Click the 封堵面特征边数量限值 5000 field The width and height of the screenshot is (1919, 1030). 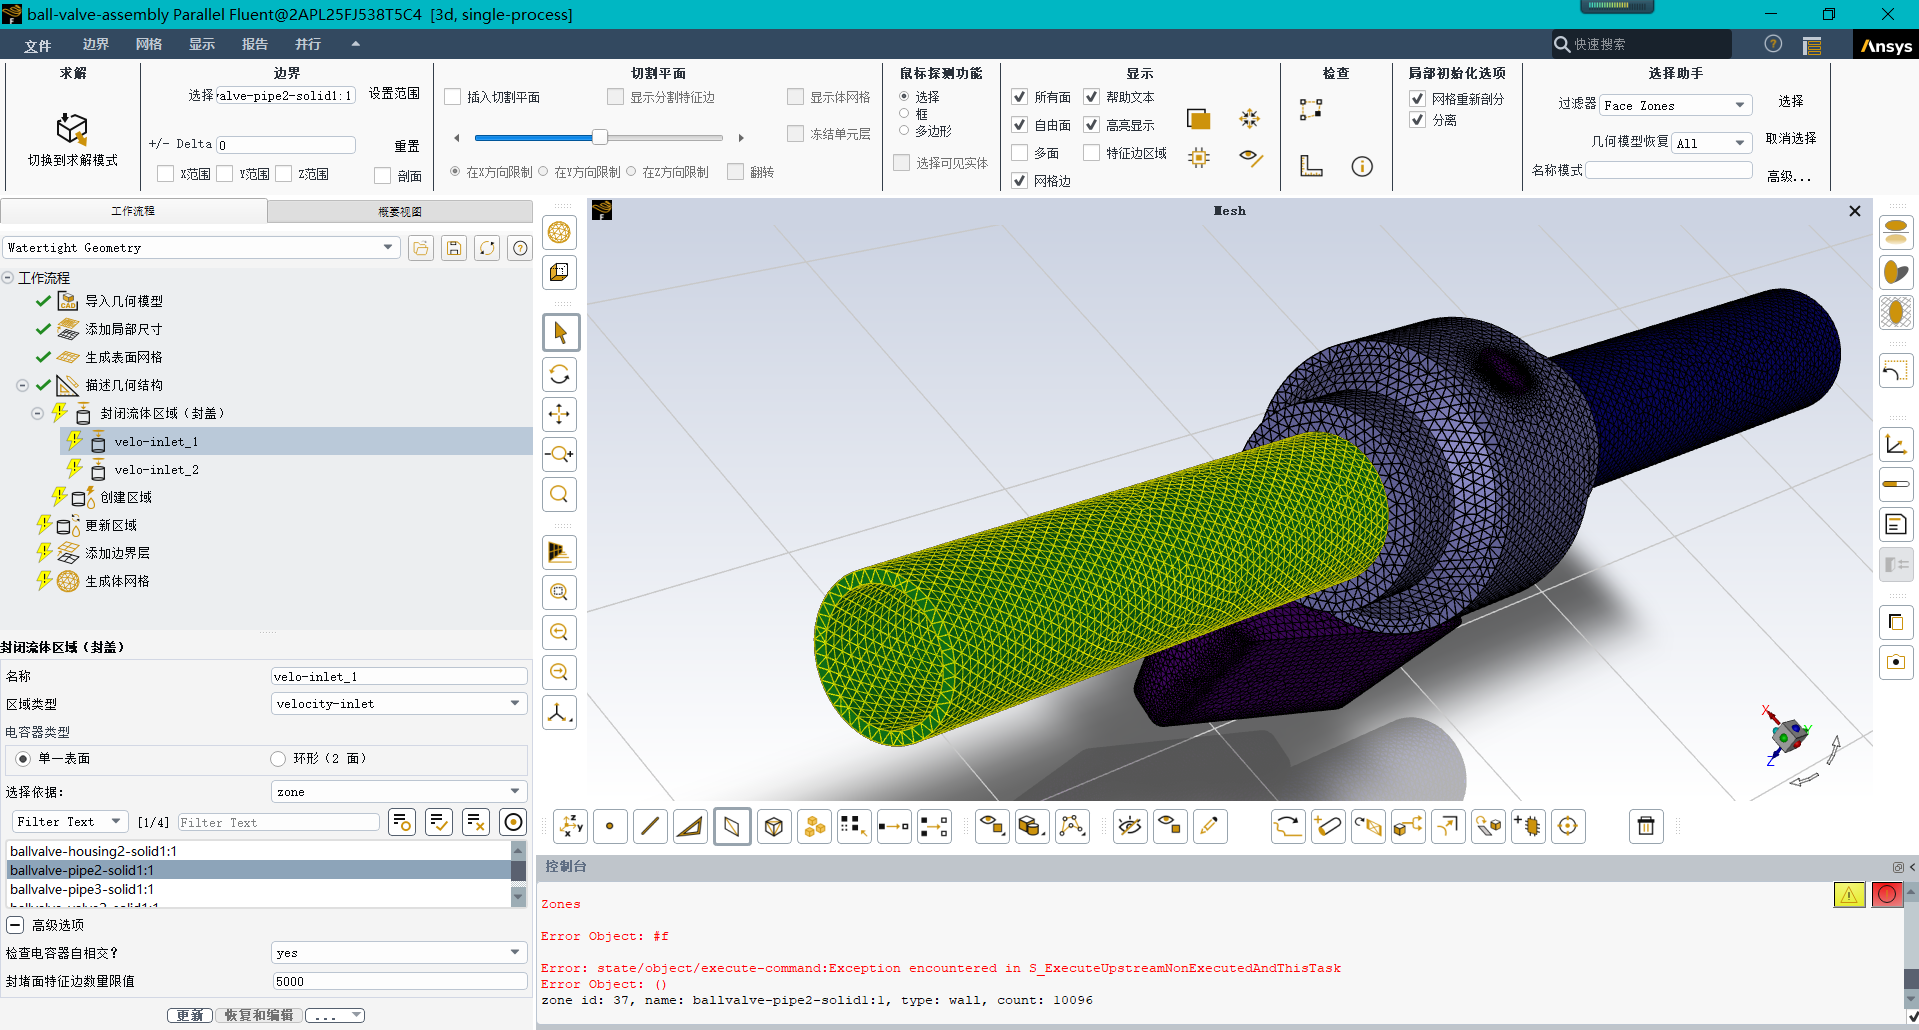click(399, 981)
